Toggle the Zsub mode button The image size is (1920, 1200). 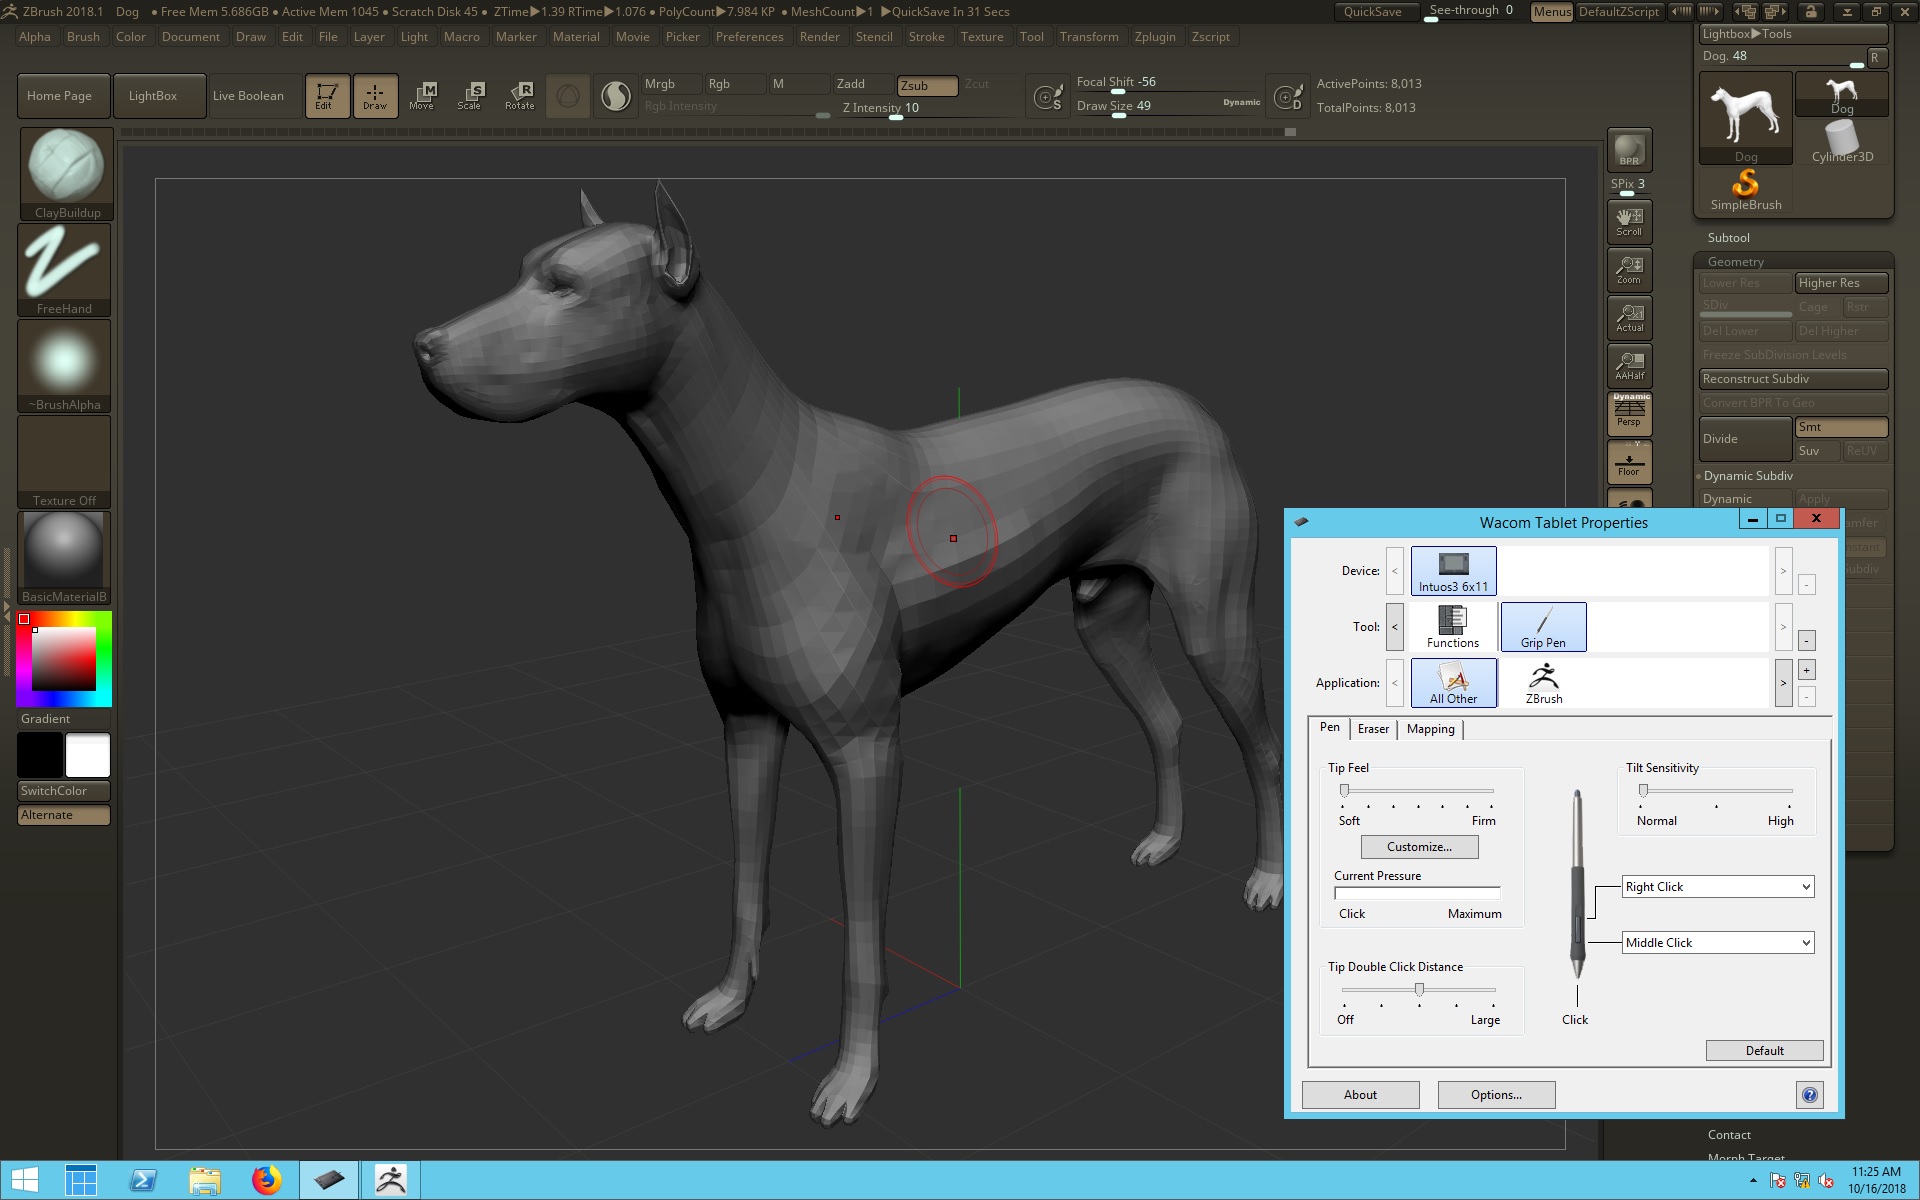point(927,85)
